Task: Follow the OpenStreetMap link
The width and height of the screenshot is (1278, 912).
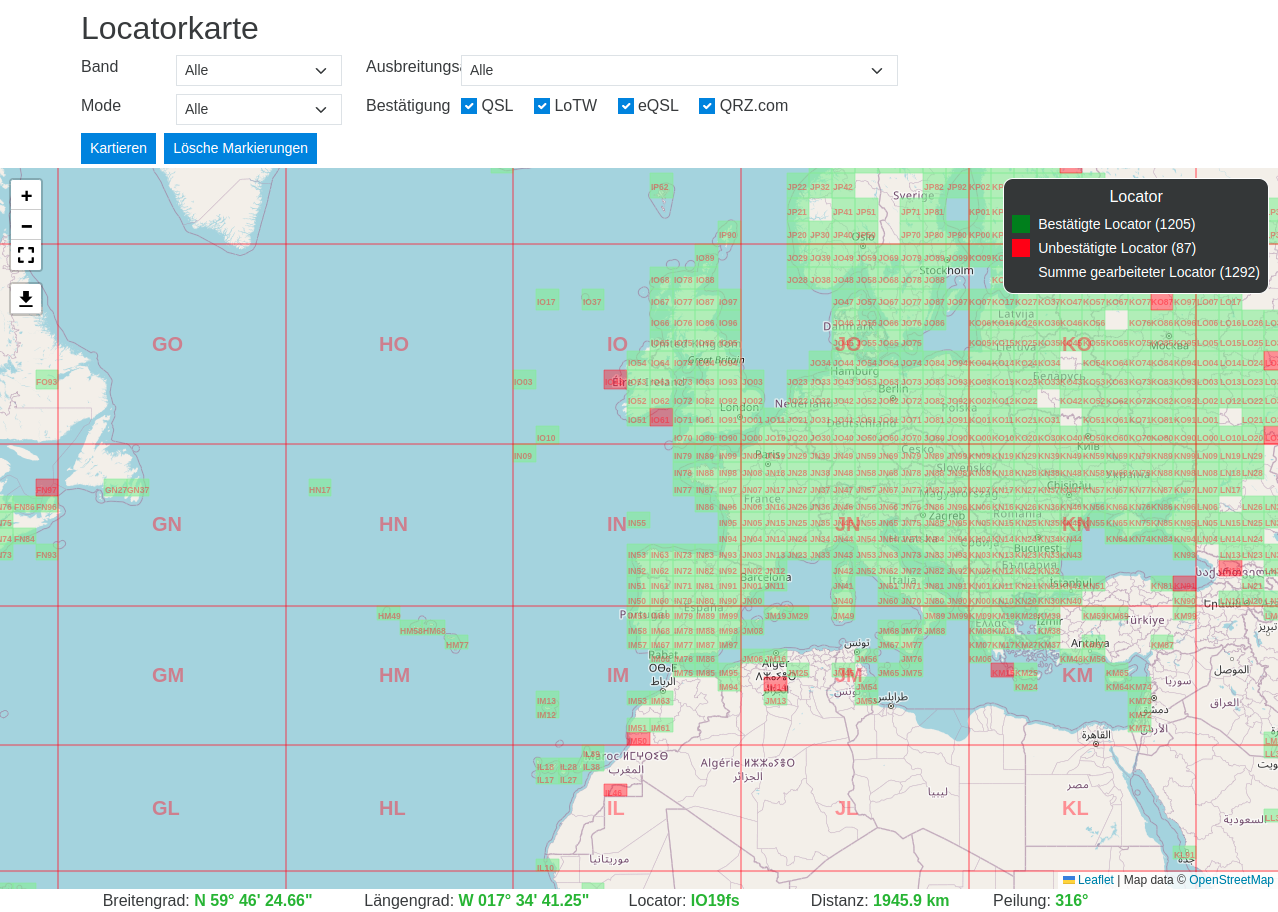Action: (x=1231, y=880)
